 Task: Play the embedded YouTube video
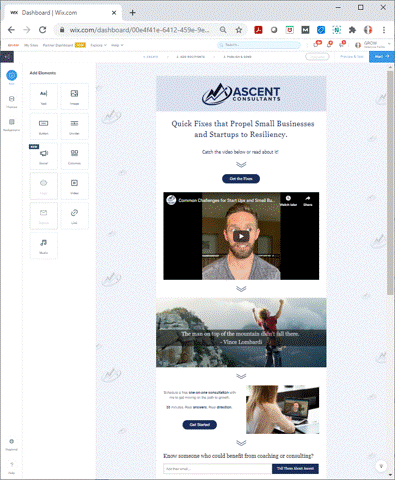pyautogui.click(x=241, y=236)
